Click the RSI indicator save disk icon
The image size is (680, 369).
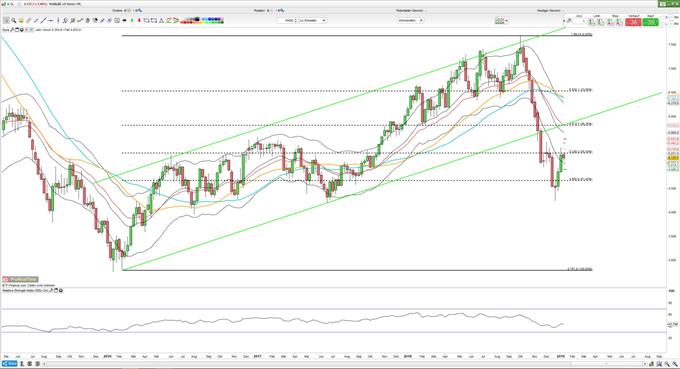(x=56, y=290)
